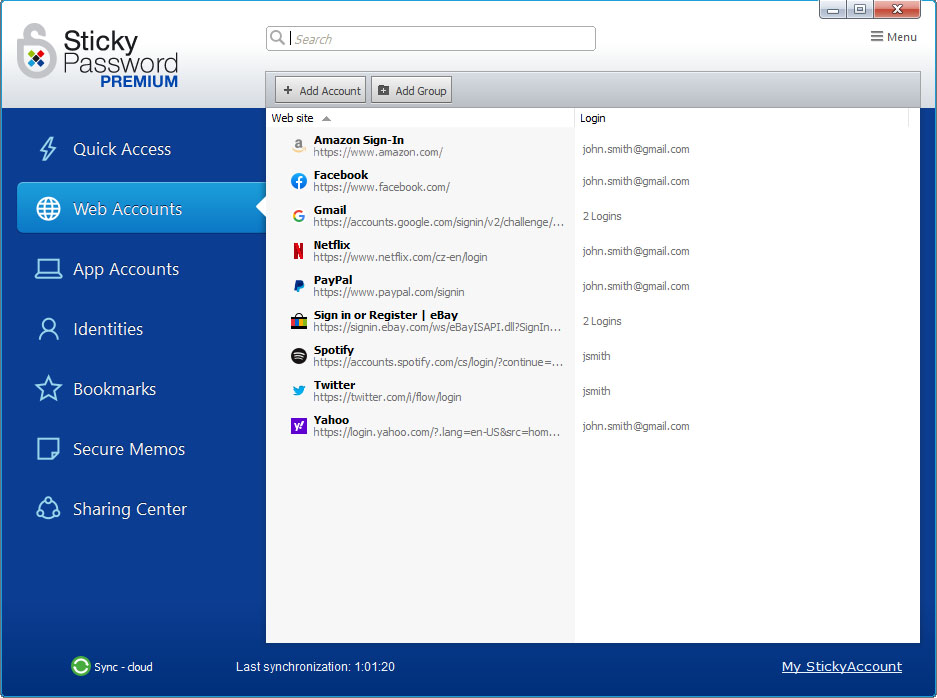This screenshot has width=937, height=698.
Task: Click the eBay row's 2 Logins text
Action: (602, 322)
